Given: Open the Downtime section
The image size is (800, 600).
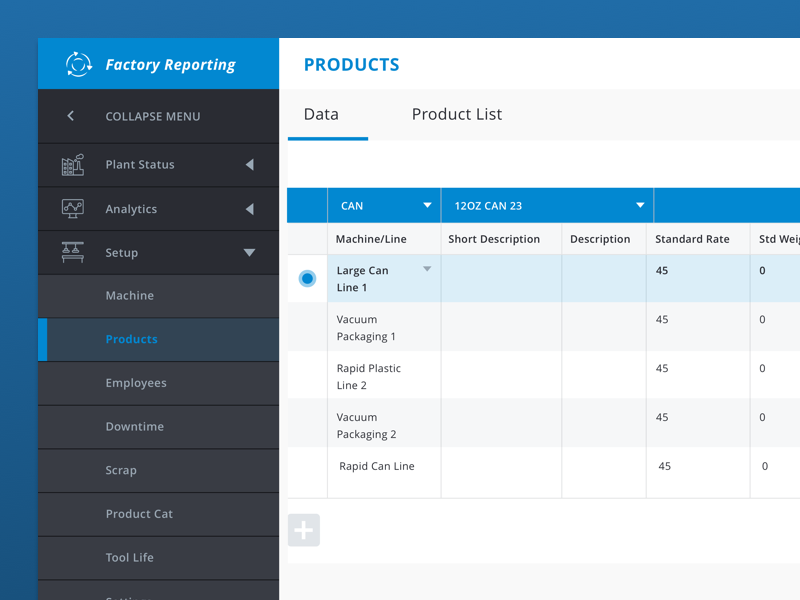Looking at the screenshot, I should tap(134, 426).
